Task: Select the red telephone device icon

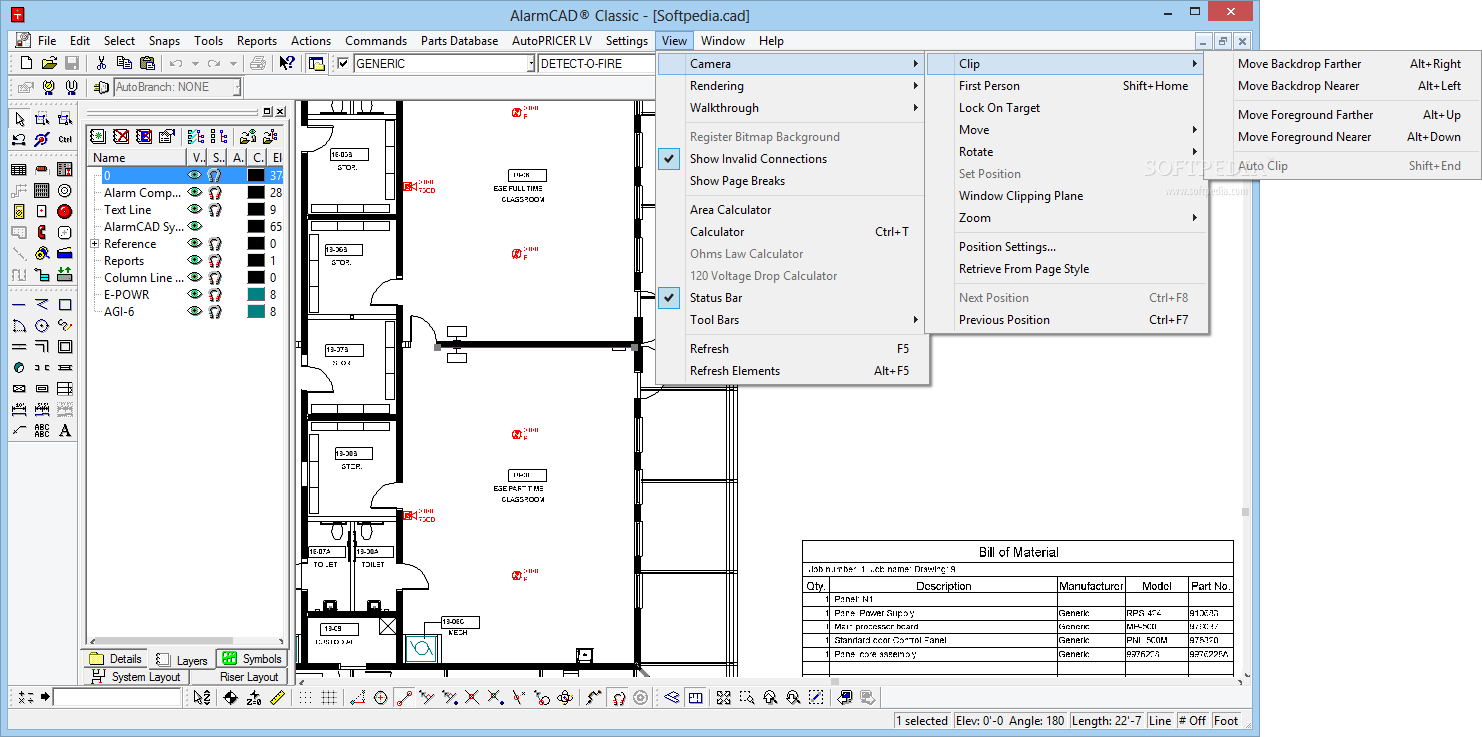Action: point(42,232)
